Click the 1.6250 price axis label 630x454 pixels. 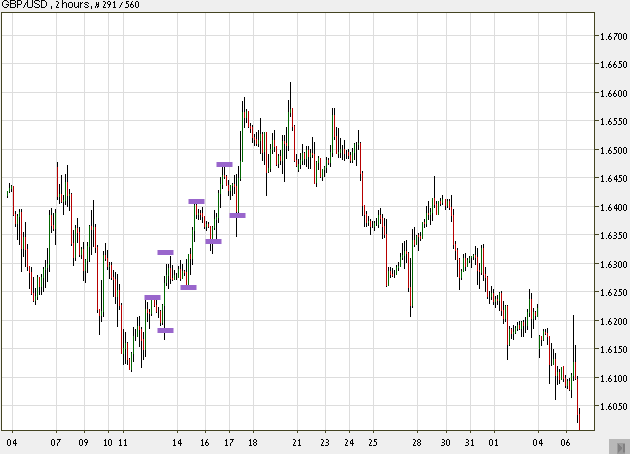[x=614, y=292]
